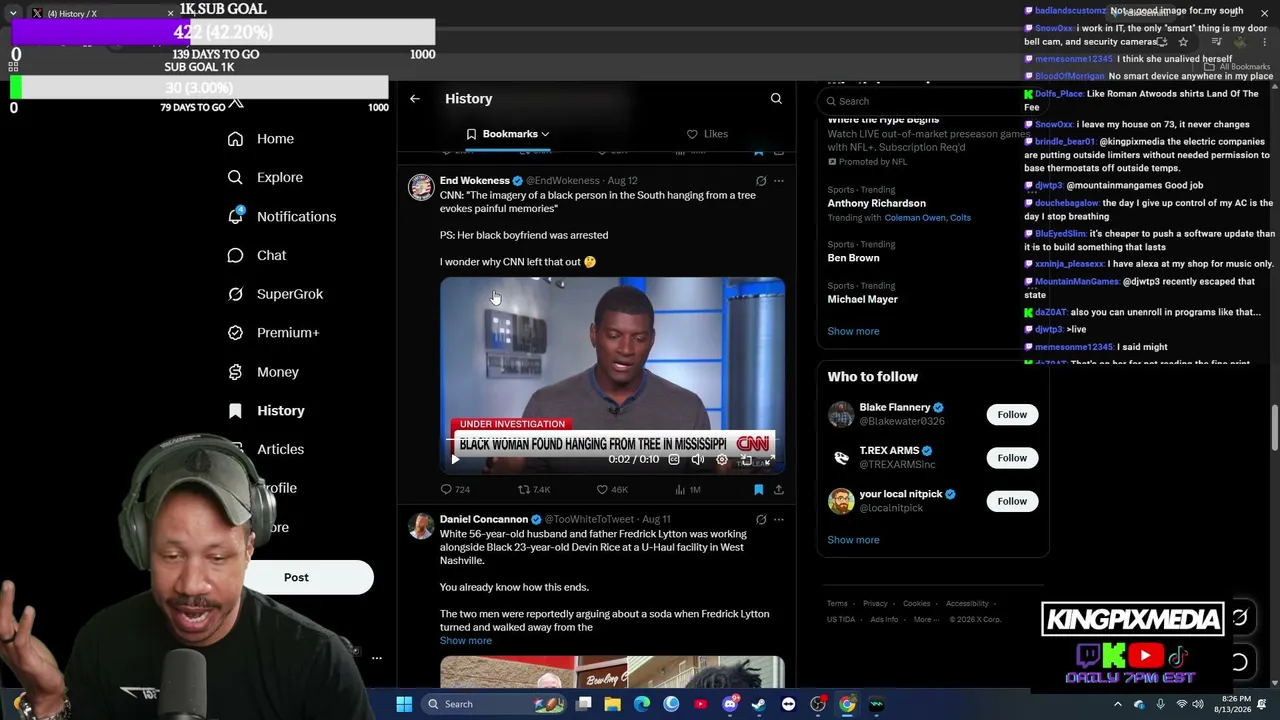Open SuperGrok icon in sidebar
This screenshot has width=1280, height=720.
click(x=235, y=294)
